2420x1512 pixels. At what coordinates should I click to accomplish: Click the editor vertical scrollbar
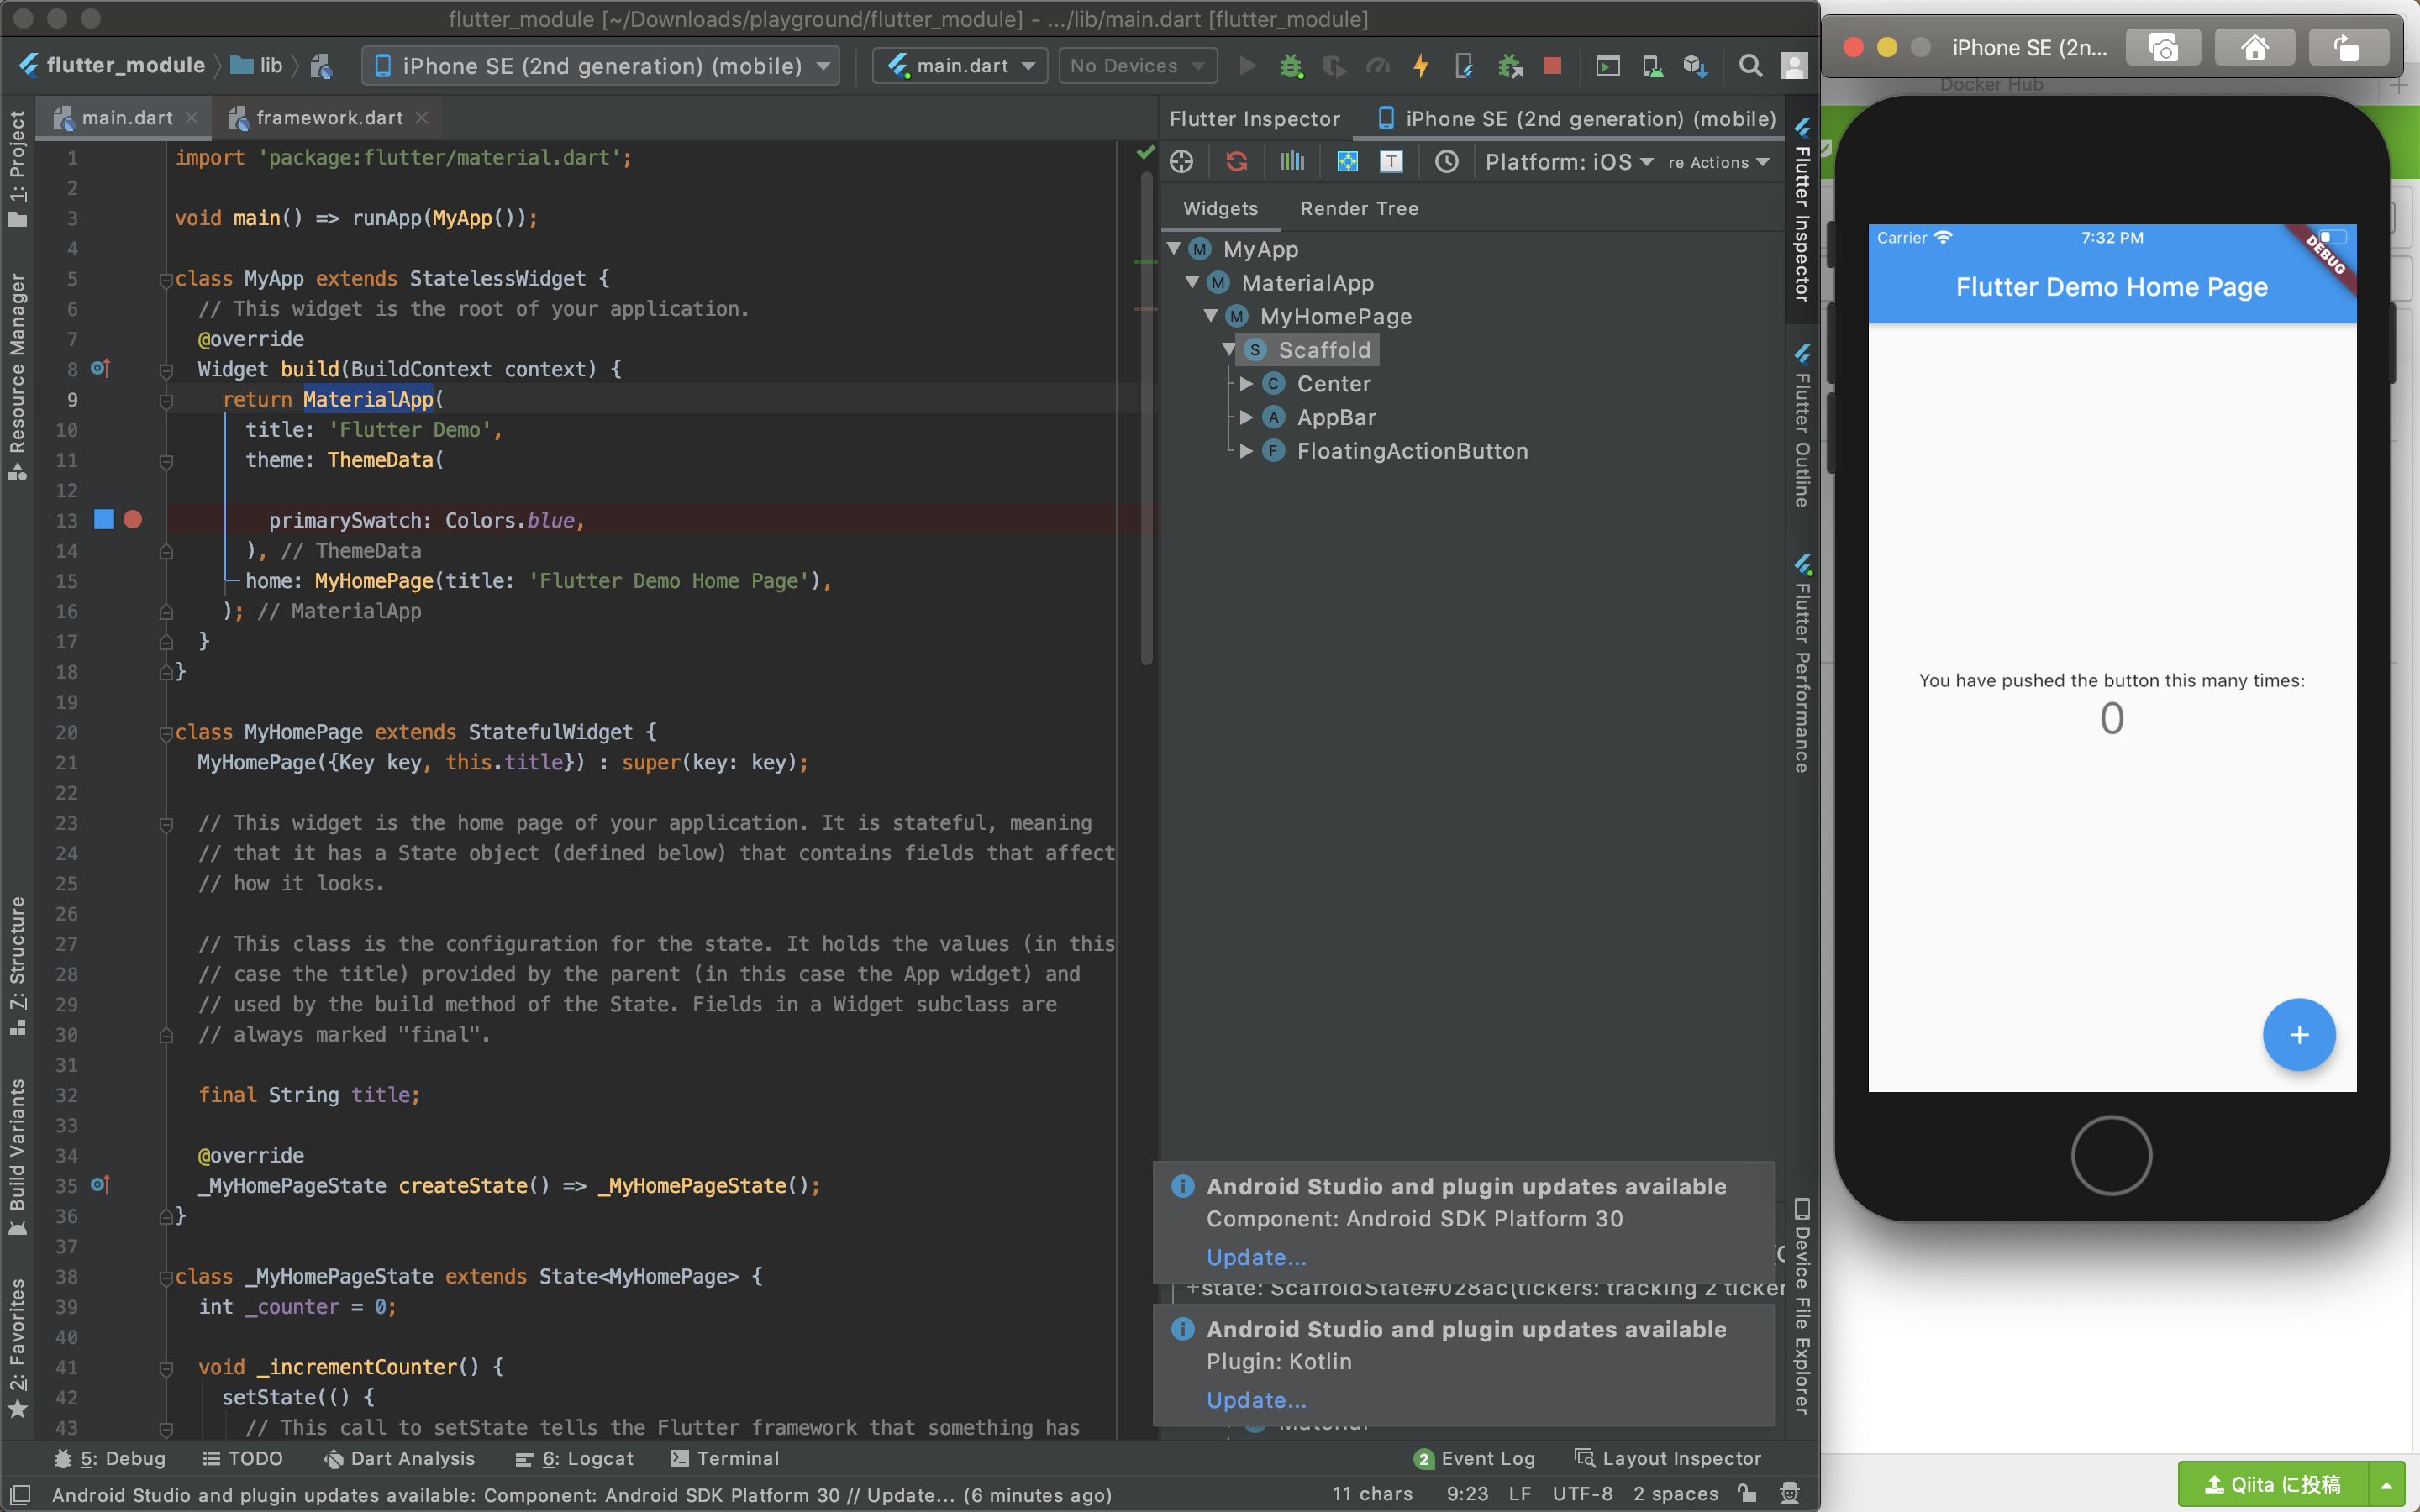pyautogui.click(x=1146, y=420)
